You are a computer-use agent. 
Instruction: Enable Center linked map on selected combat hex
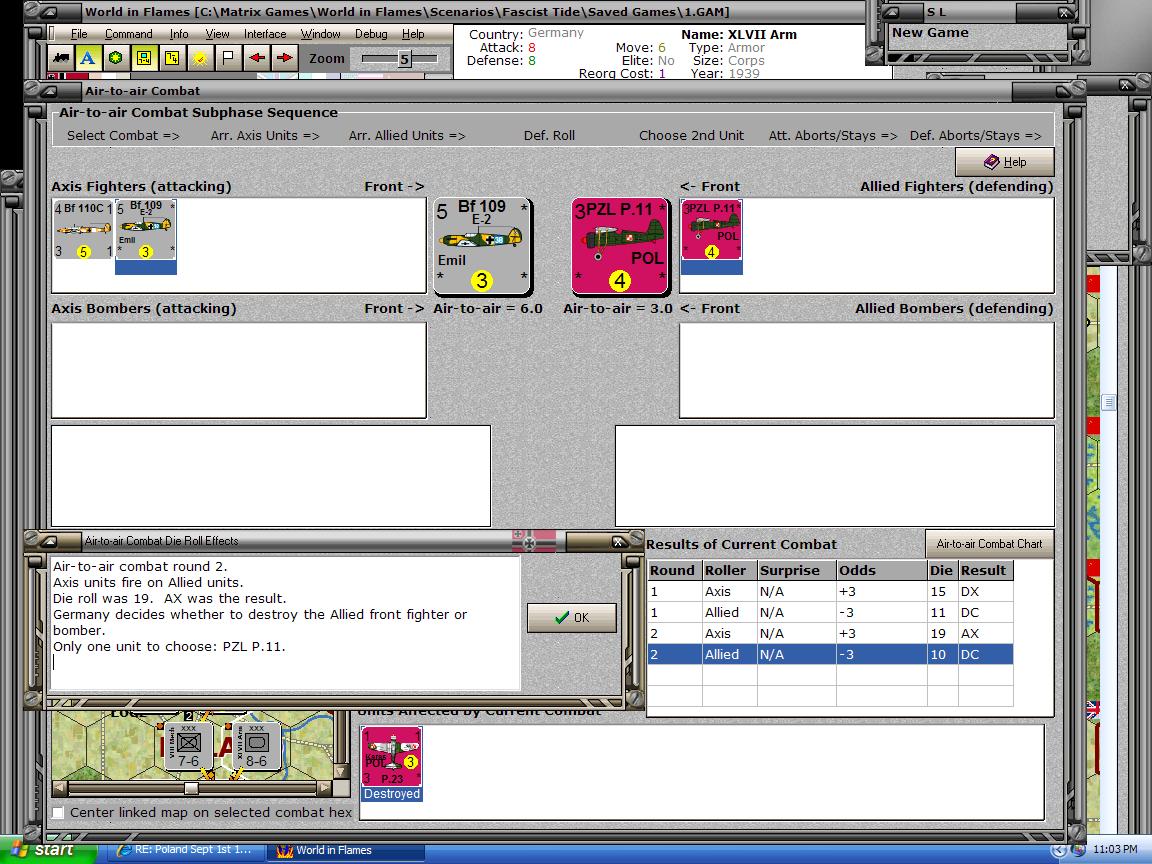pyautogui.click(x=59, y=813)
